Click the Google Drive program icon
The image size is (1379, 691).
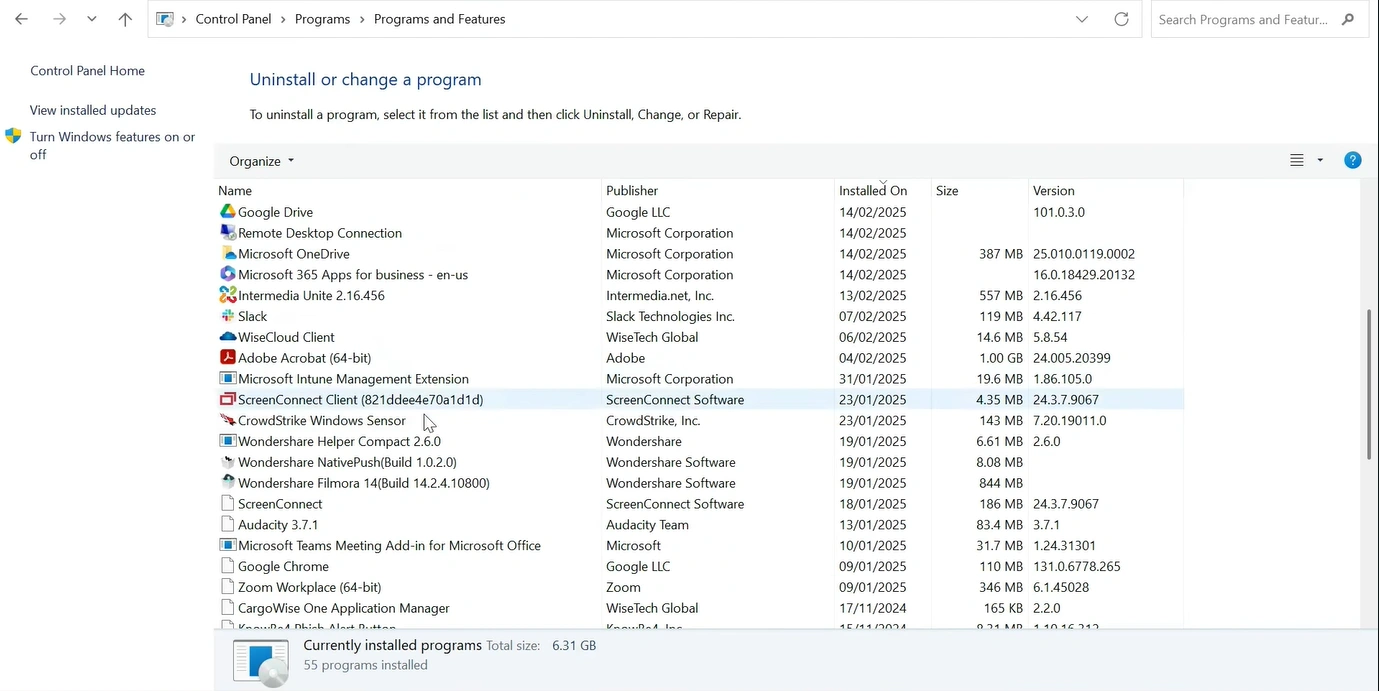(228, 212)
